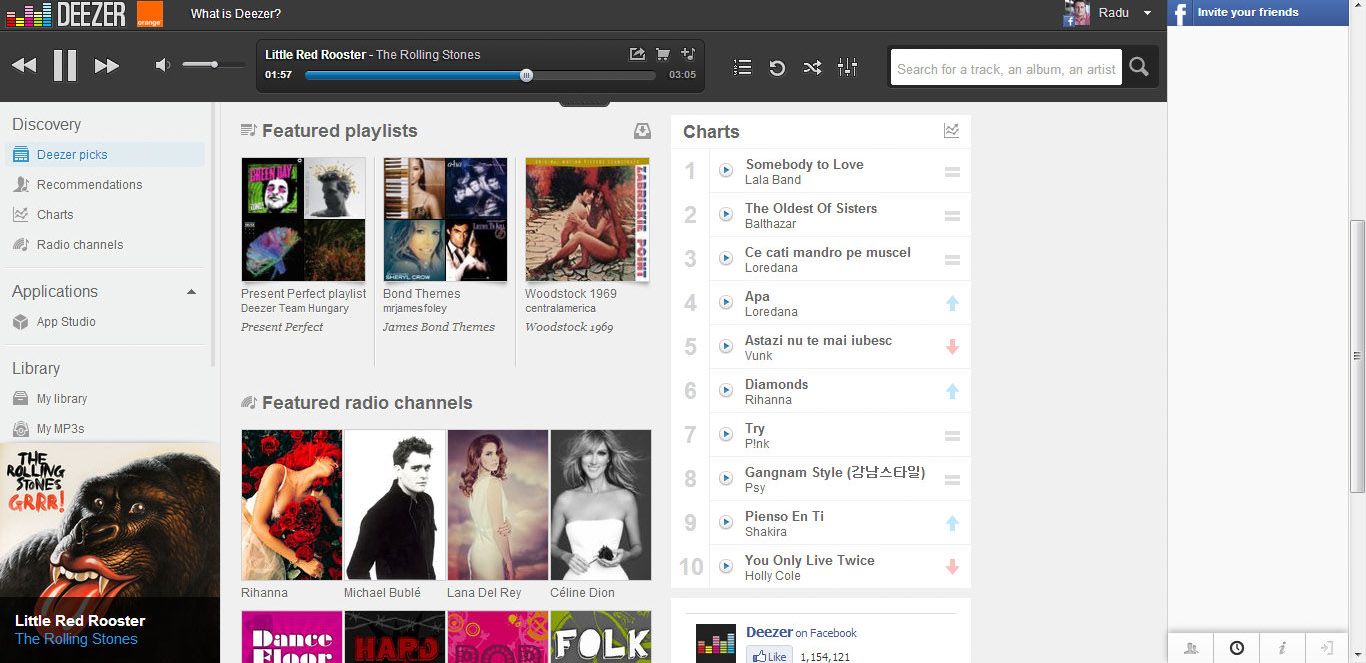
Task: Select Radio channels in the sidebar
Action: [x=80, y=245]
